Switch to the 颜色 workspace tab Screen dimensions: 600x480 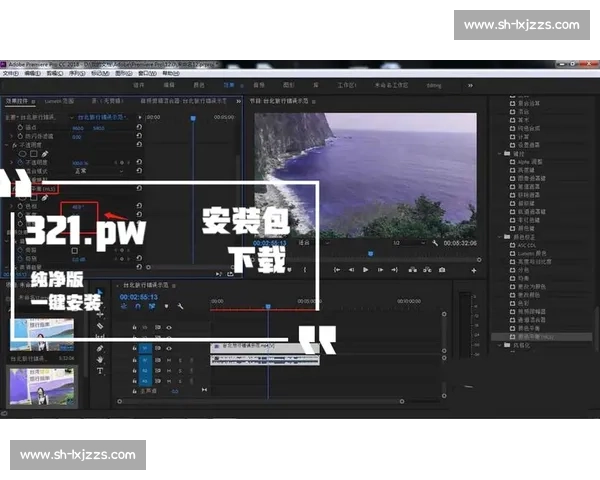[x=199, y=85]
